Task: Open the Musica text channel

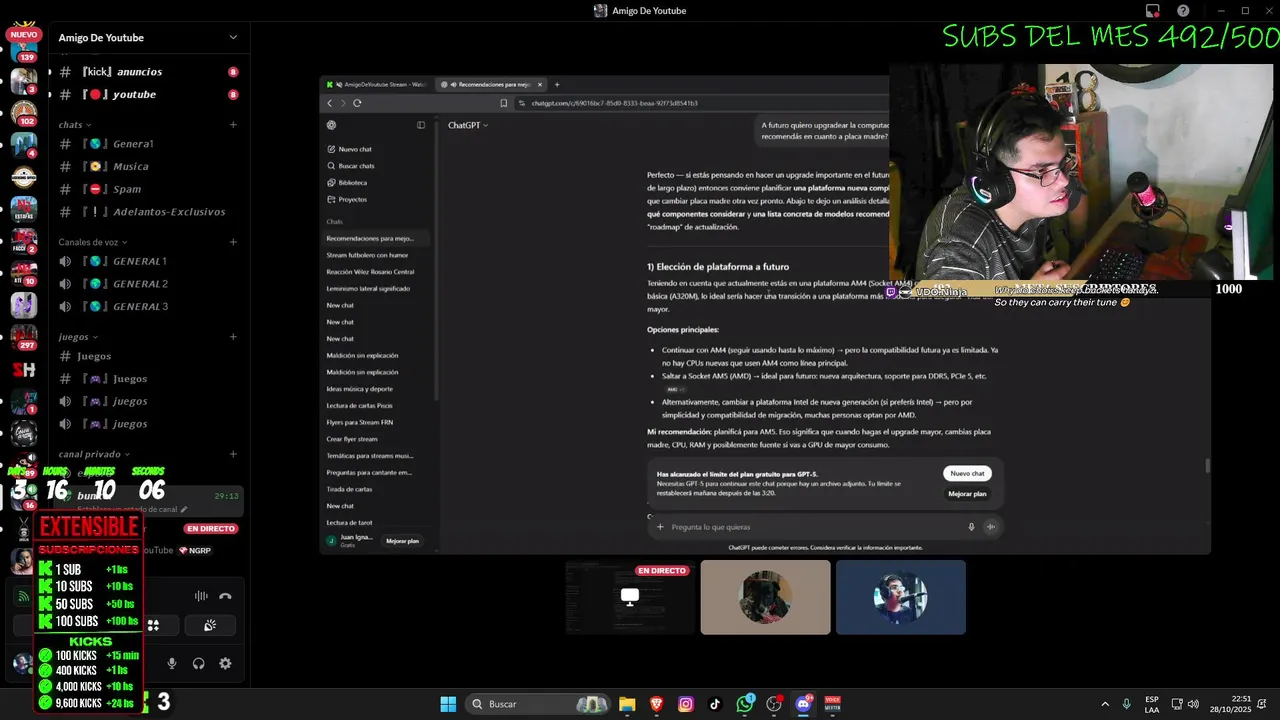Action: tap(148, 167)
